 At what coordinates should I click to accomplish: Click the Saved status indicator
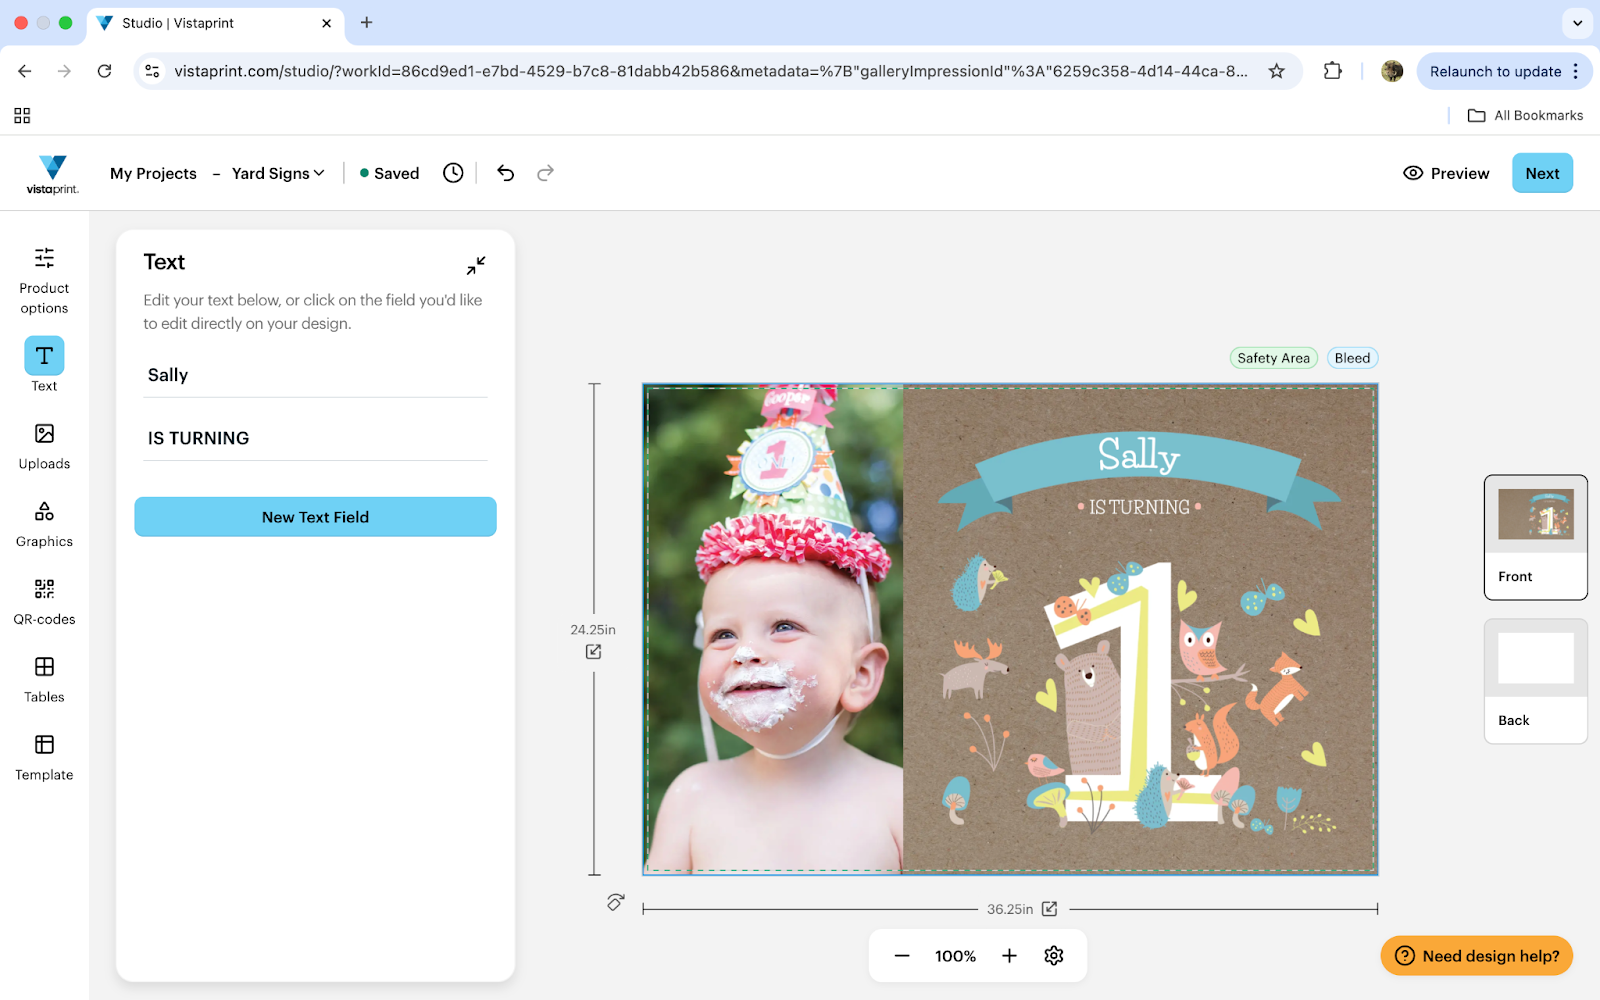point(390,173)
